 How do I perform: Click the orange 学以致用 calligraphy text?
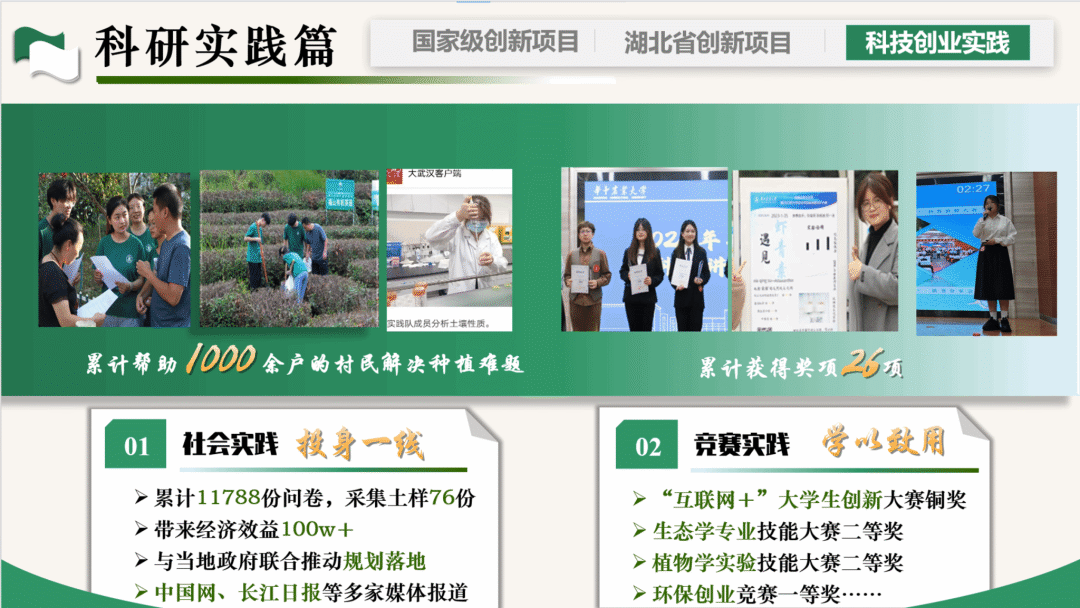(x=883, y=443)
